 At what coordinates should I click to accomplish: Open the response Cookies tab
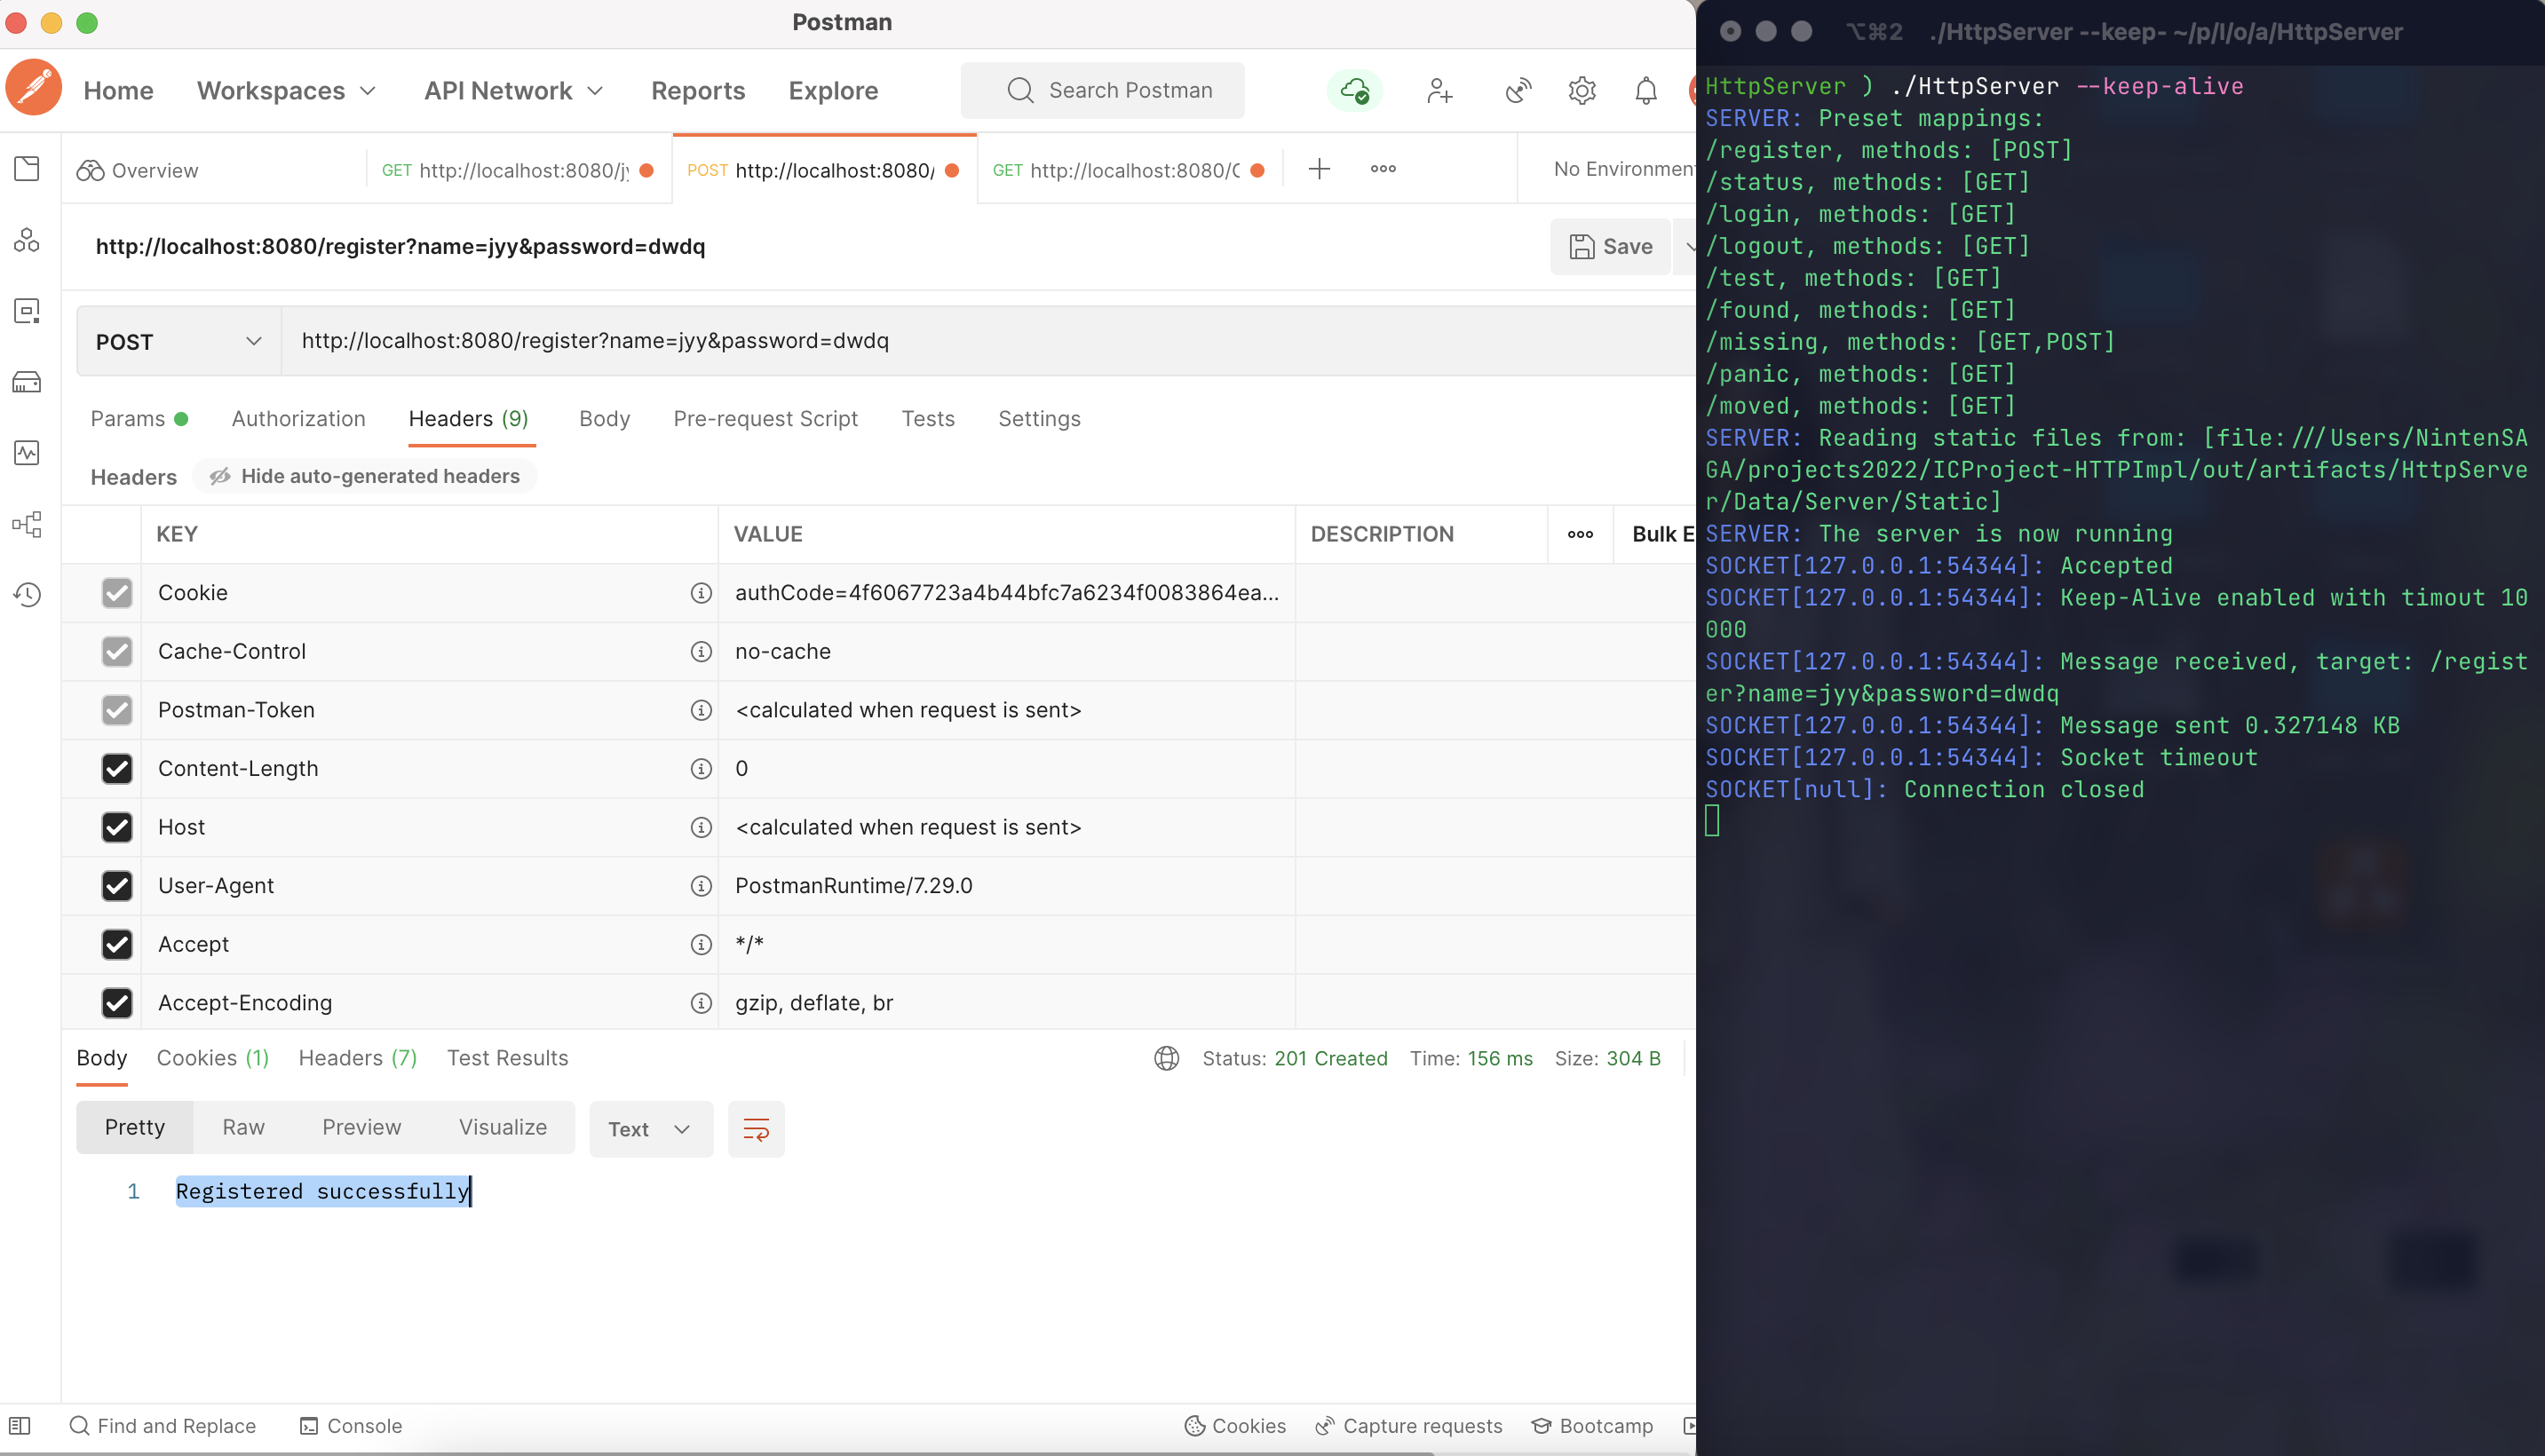(212, 1058)
